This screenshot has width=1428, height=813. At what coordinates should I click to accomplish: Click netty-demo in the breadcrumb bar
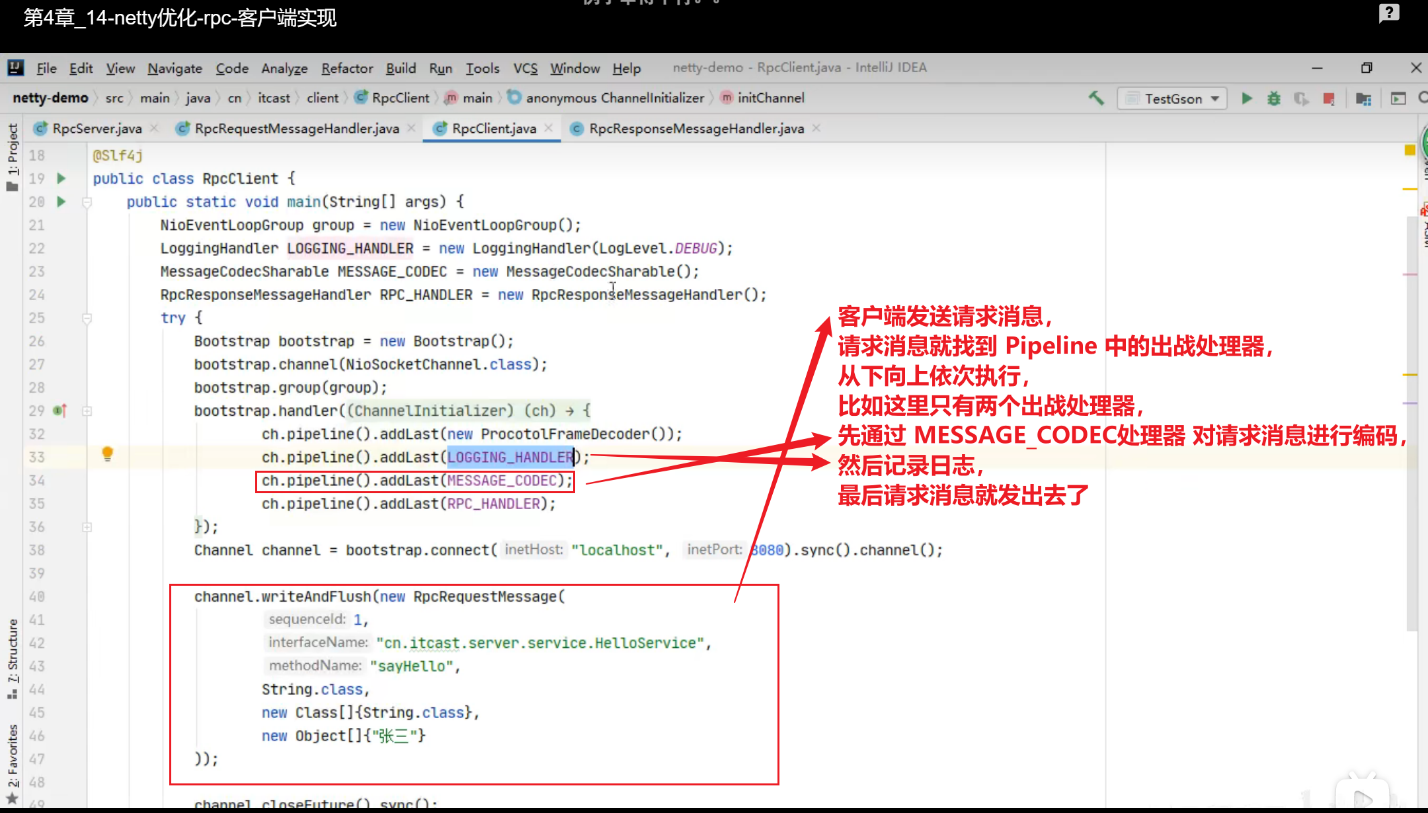[x=50, y=98]
